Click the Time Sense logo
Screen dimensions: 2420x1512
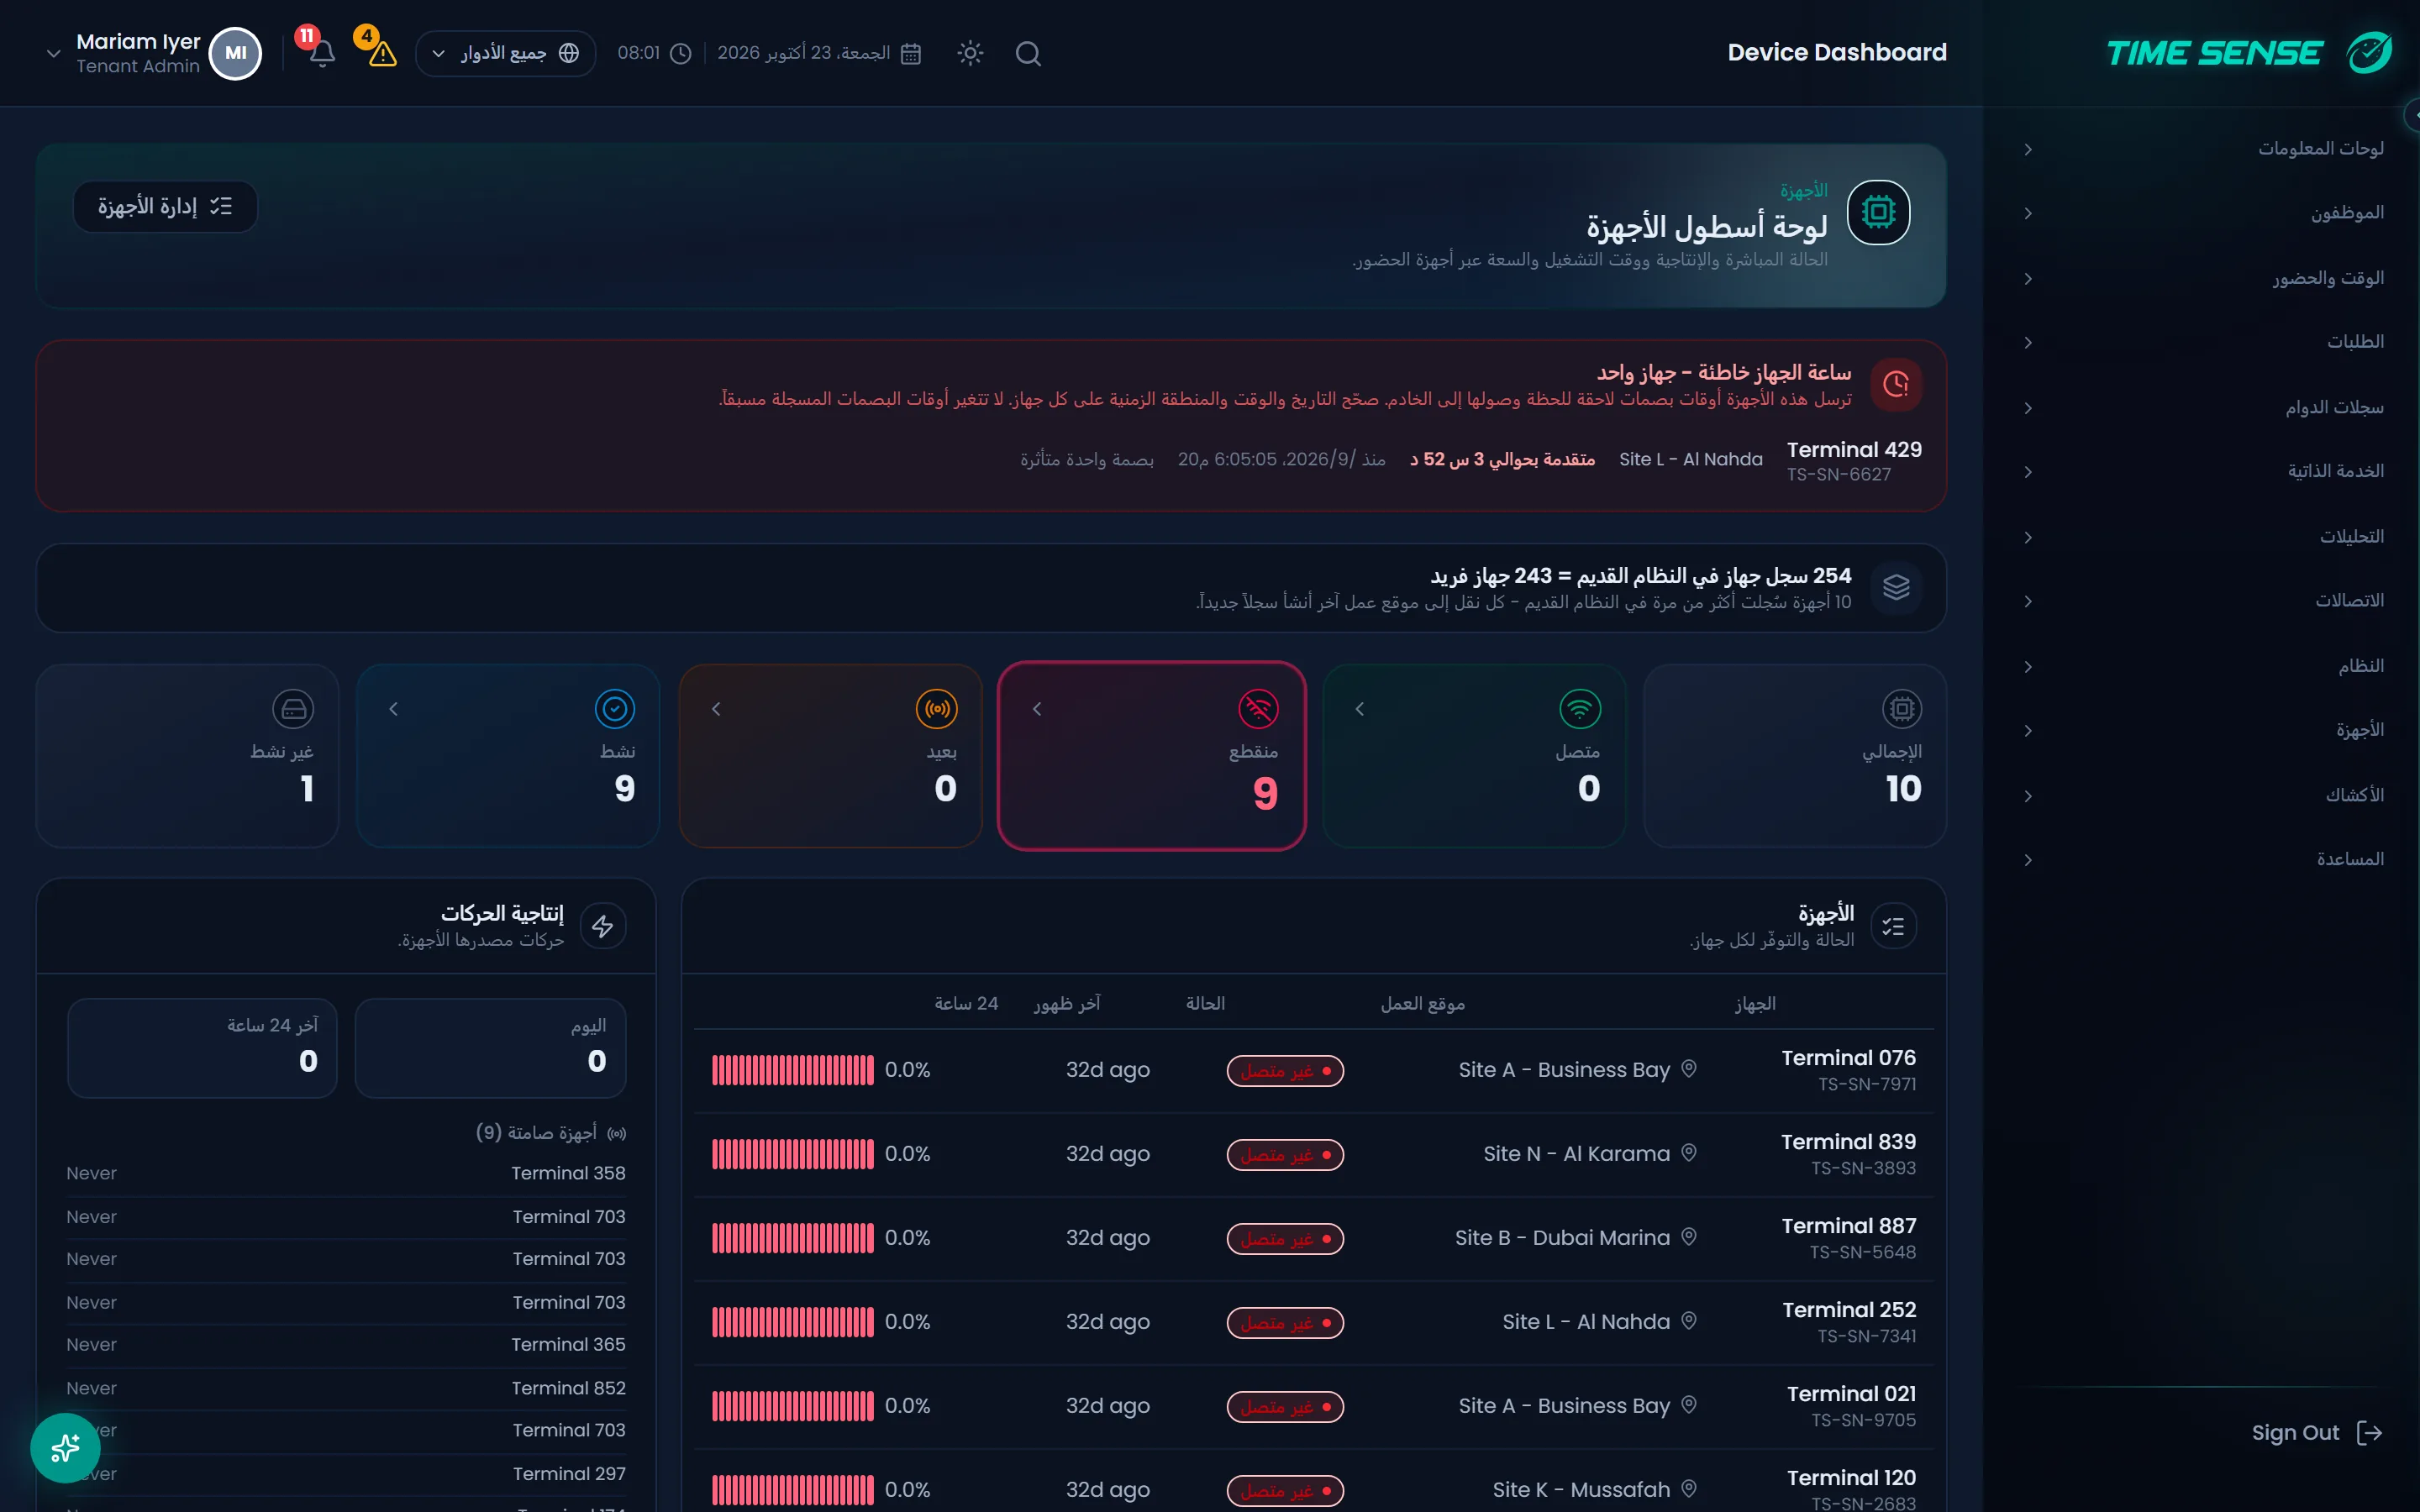coord(2248,53)
